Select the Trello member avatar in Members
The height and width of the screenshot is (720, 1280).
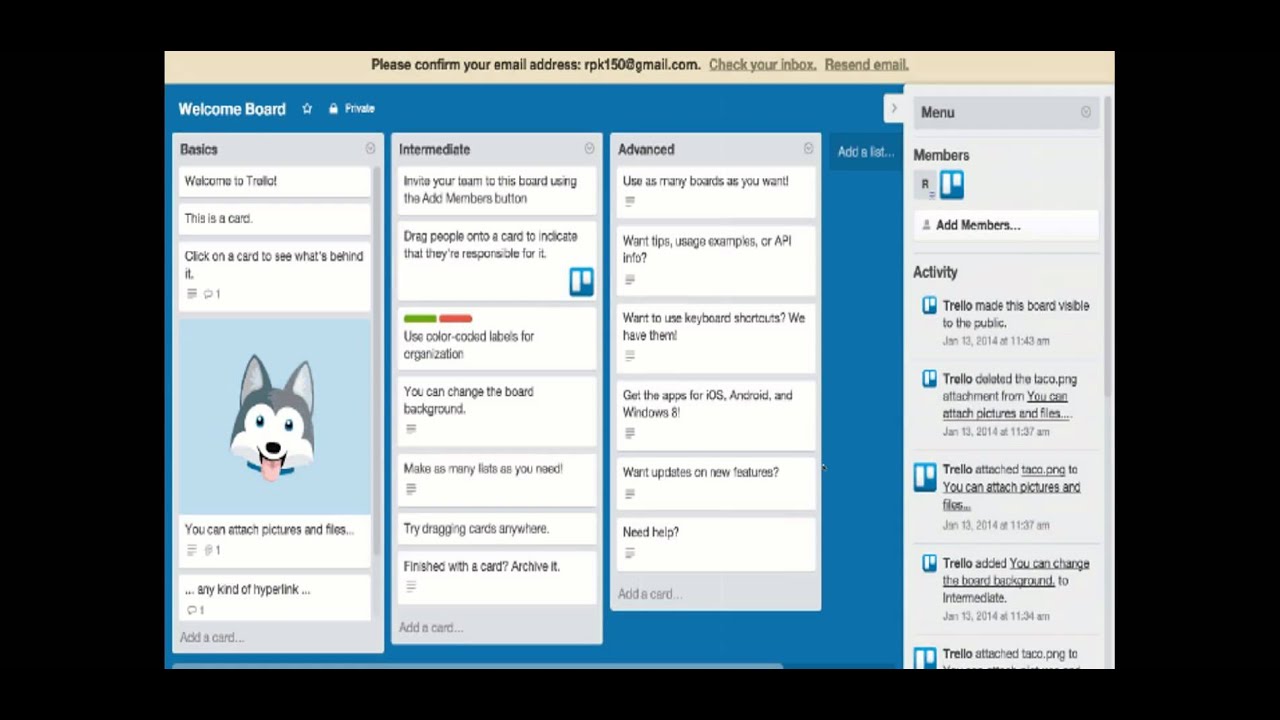pyautogui.click(x=951, y=185)
